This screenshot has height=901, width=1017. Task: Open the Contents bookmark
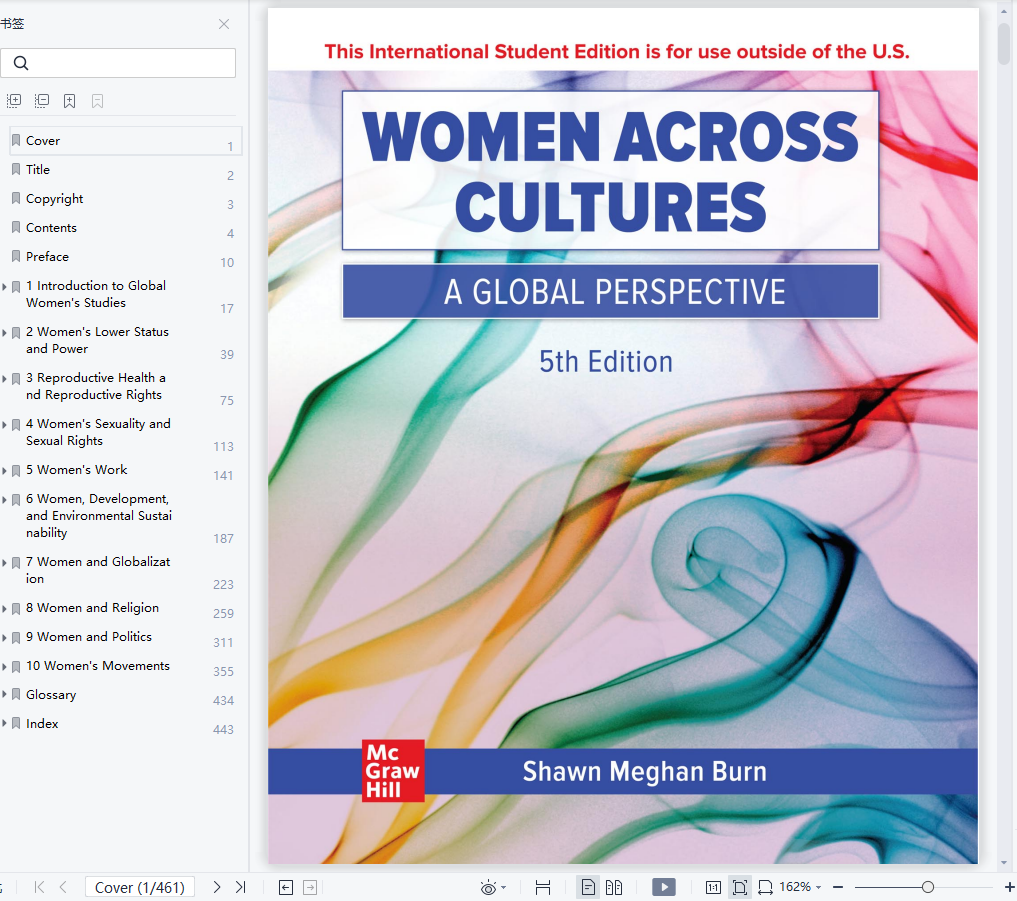point(51,228)
